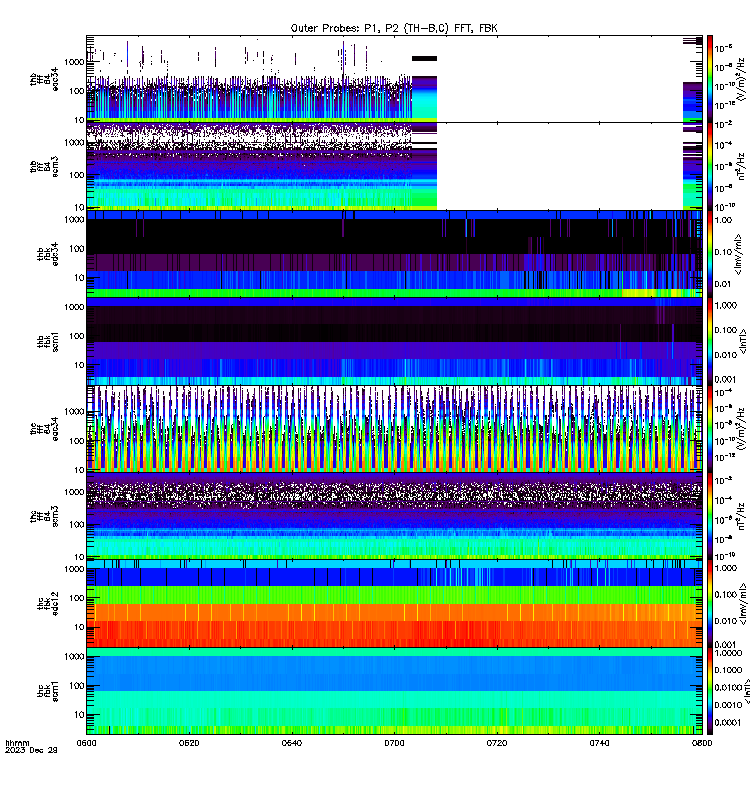Image resolution: width=750 pixels, height=800 pixels.
Task: Click the 0600 time axis label
Action: [86, 743]
